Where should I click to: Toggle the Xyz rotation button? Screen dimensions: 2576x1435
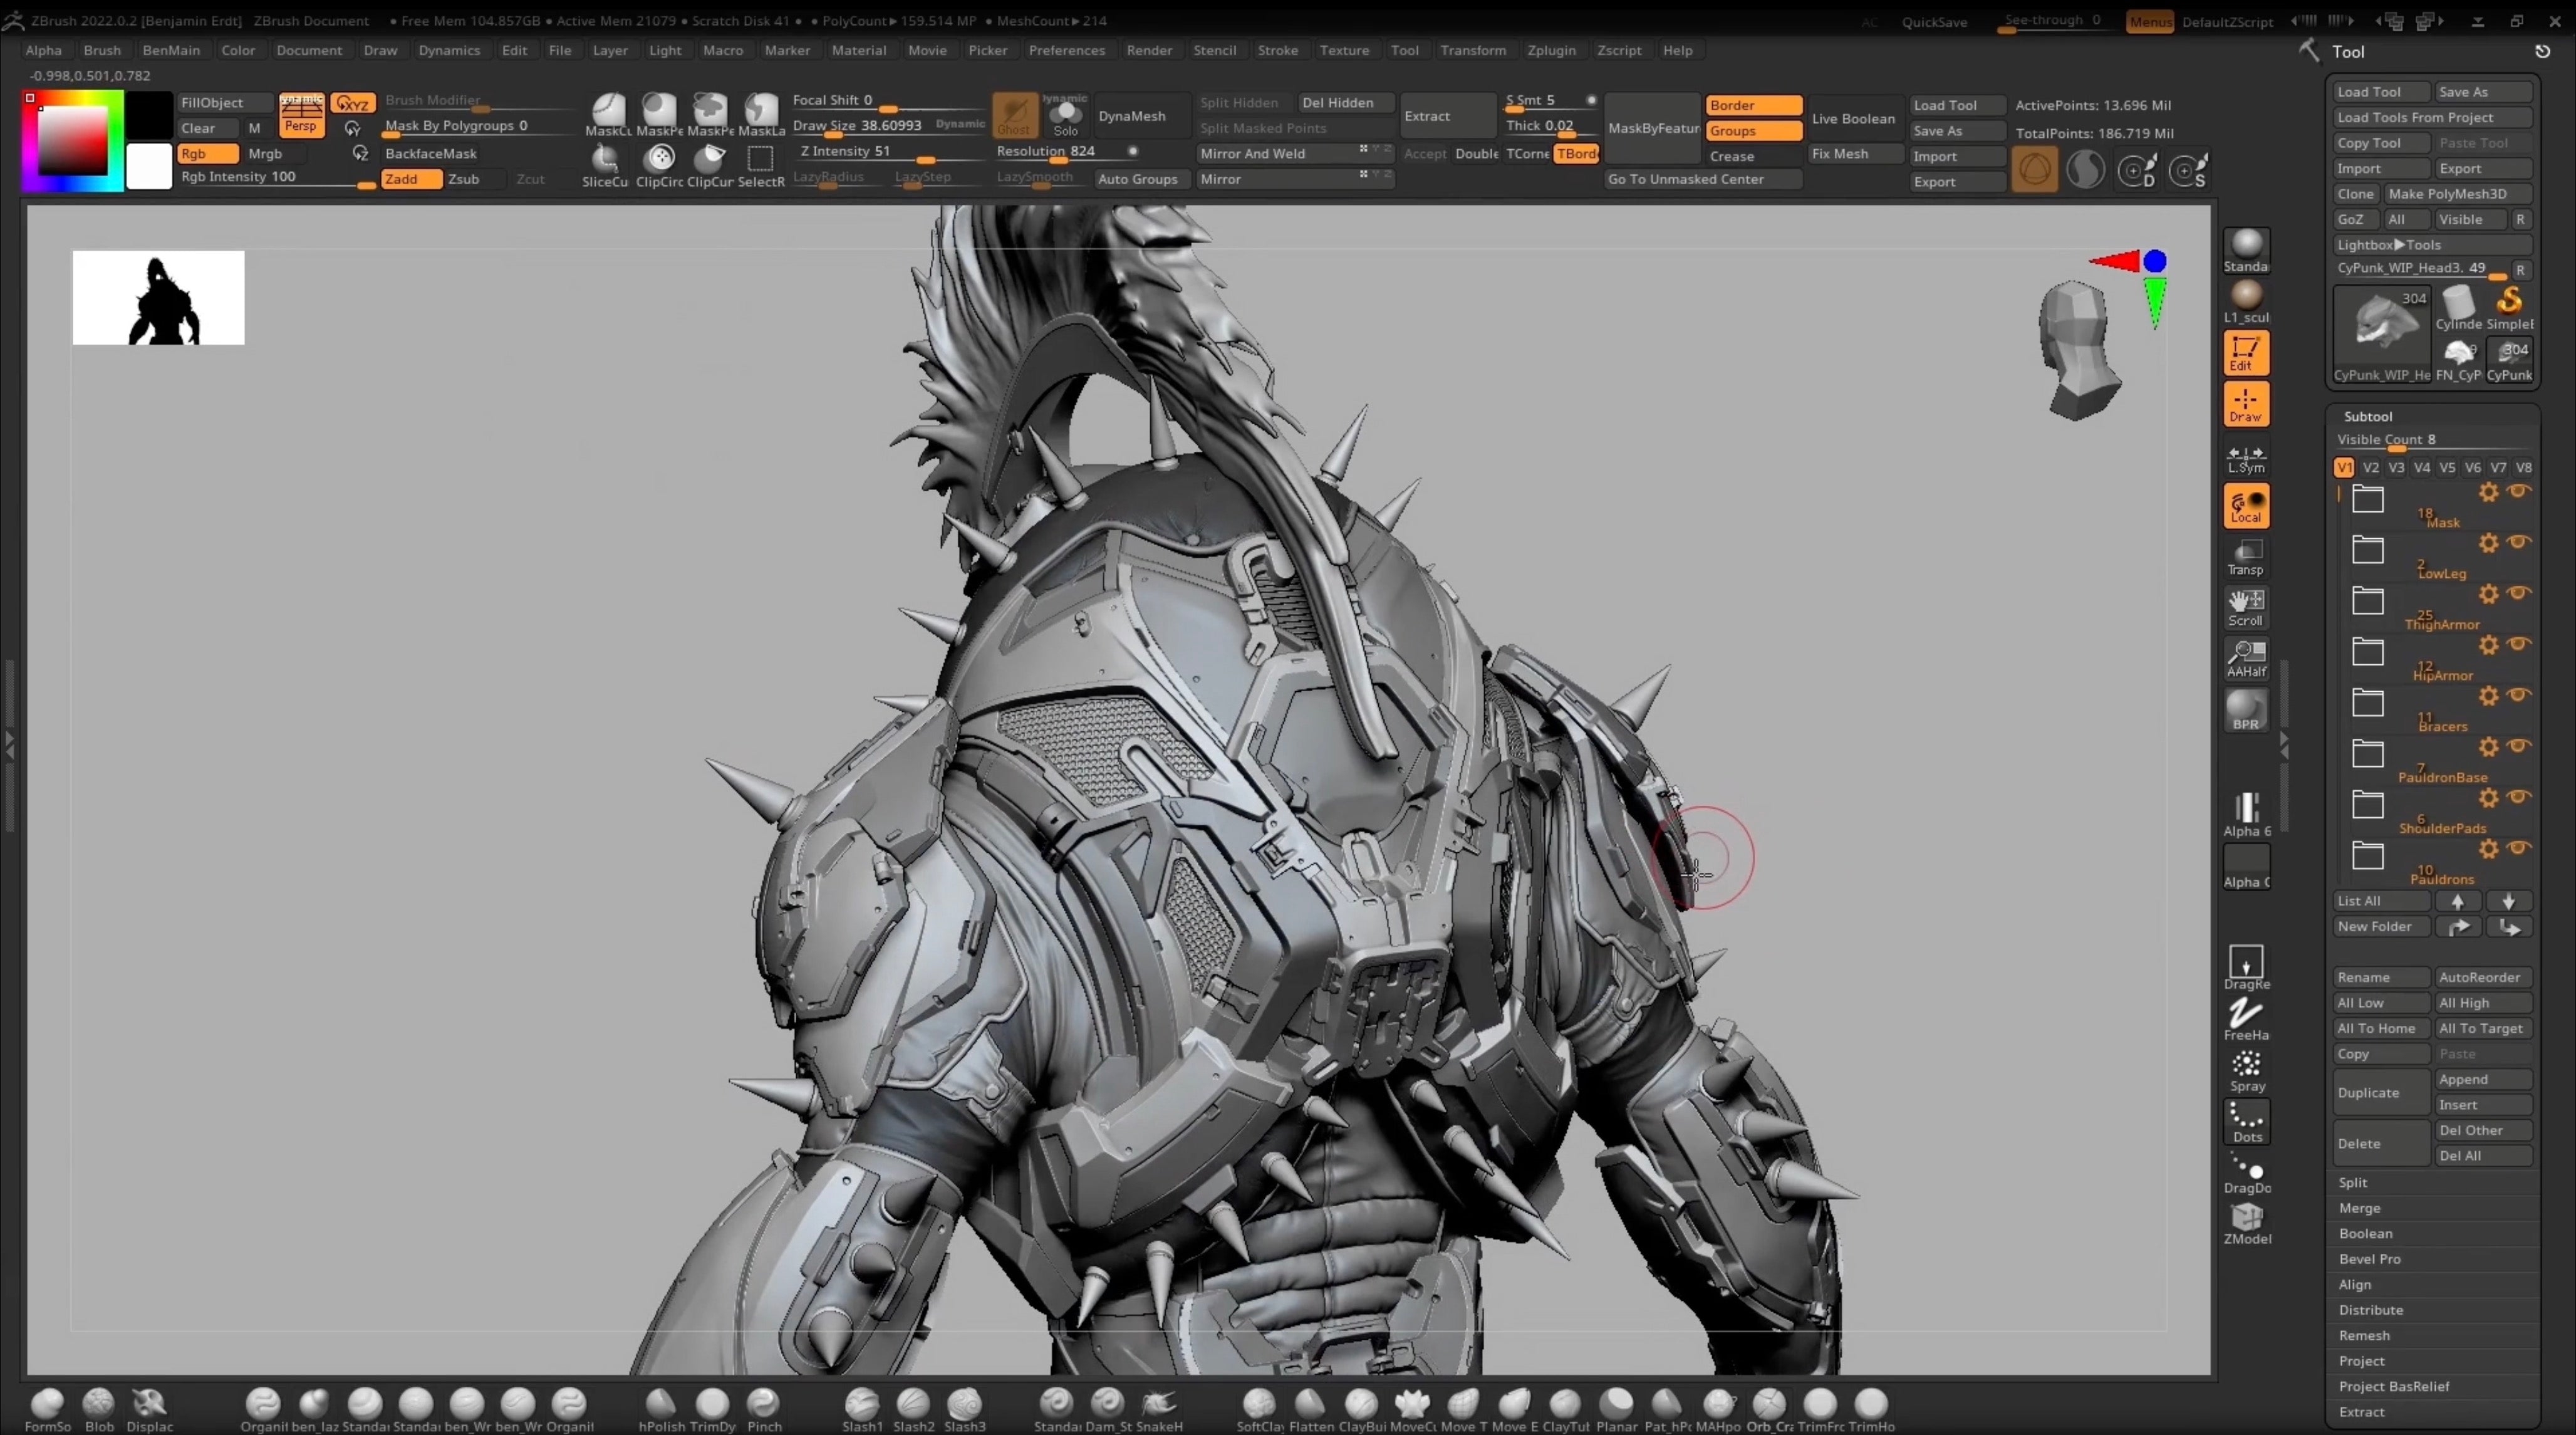tap(352, 103)
